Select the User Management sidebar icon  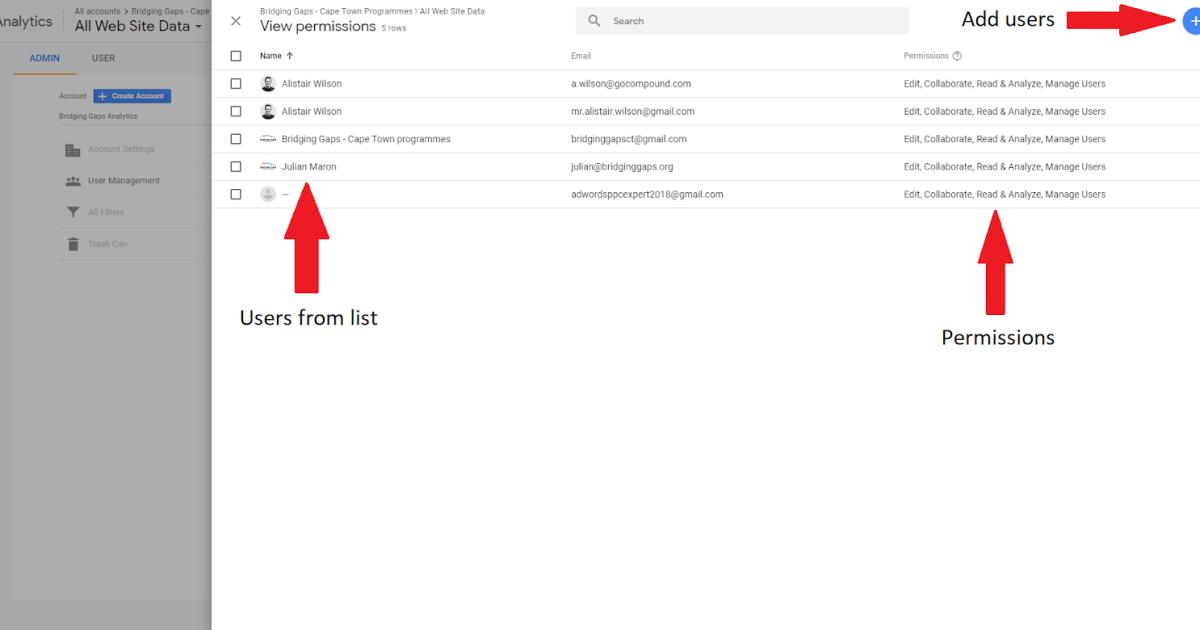pos(70,181)
